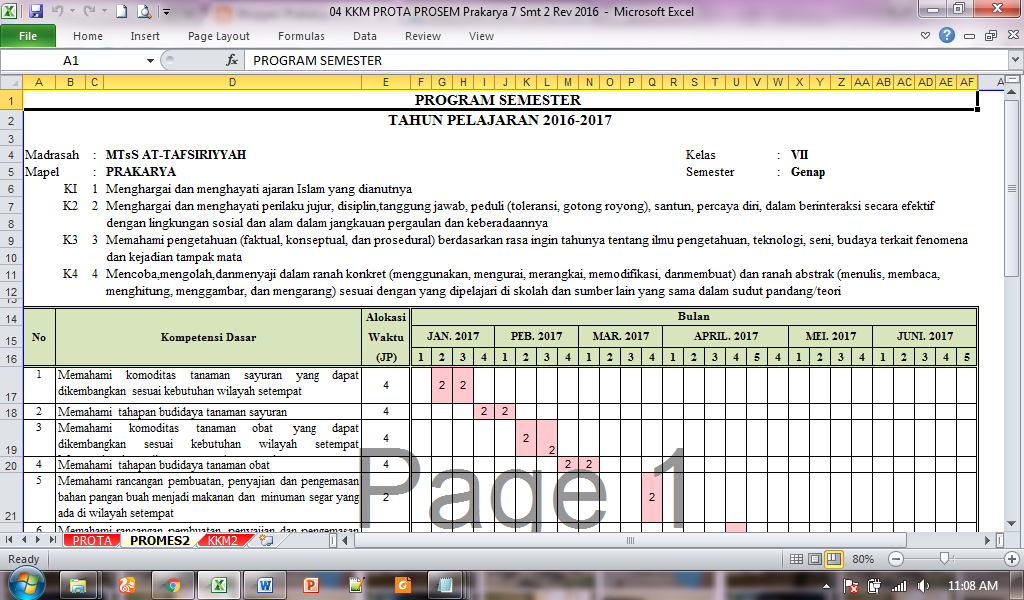The image size is (1024, 600).
Task: Show hidden tray icons arrow
Action: point(826,586)
